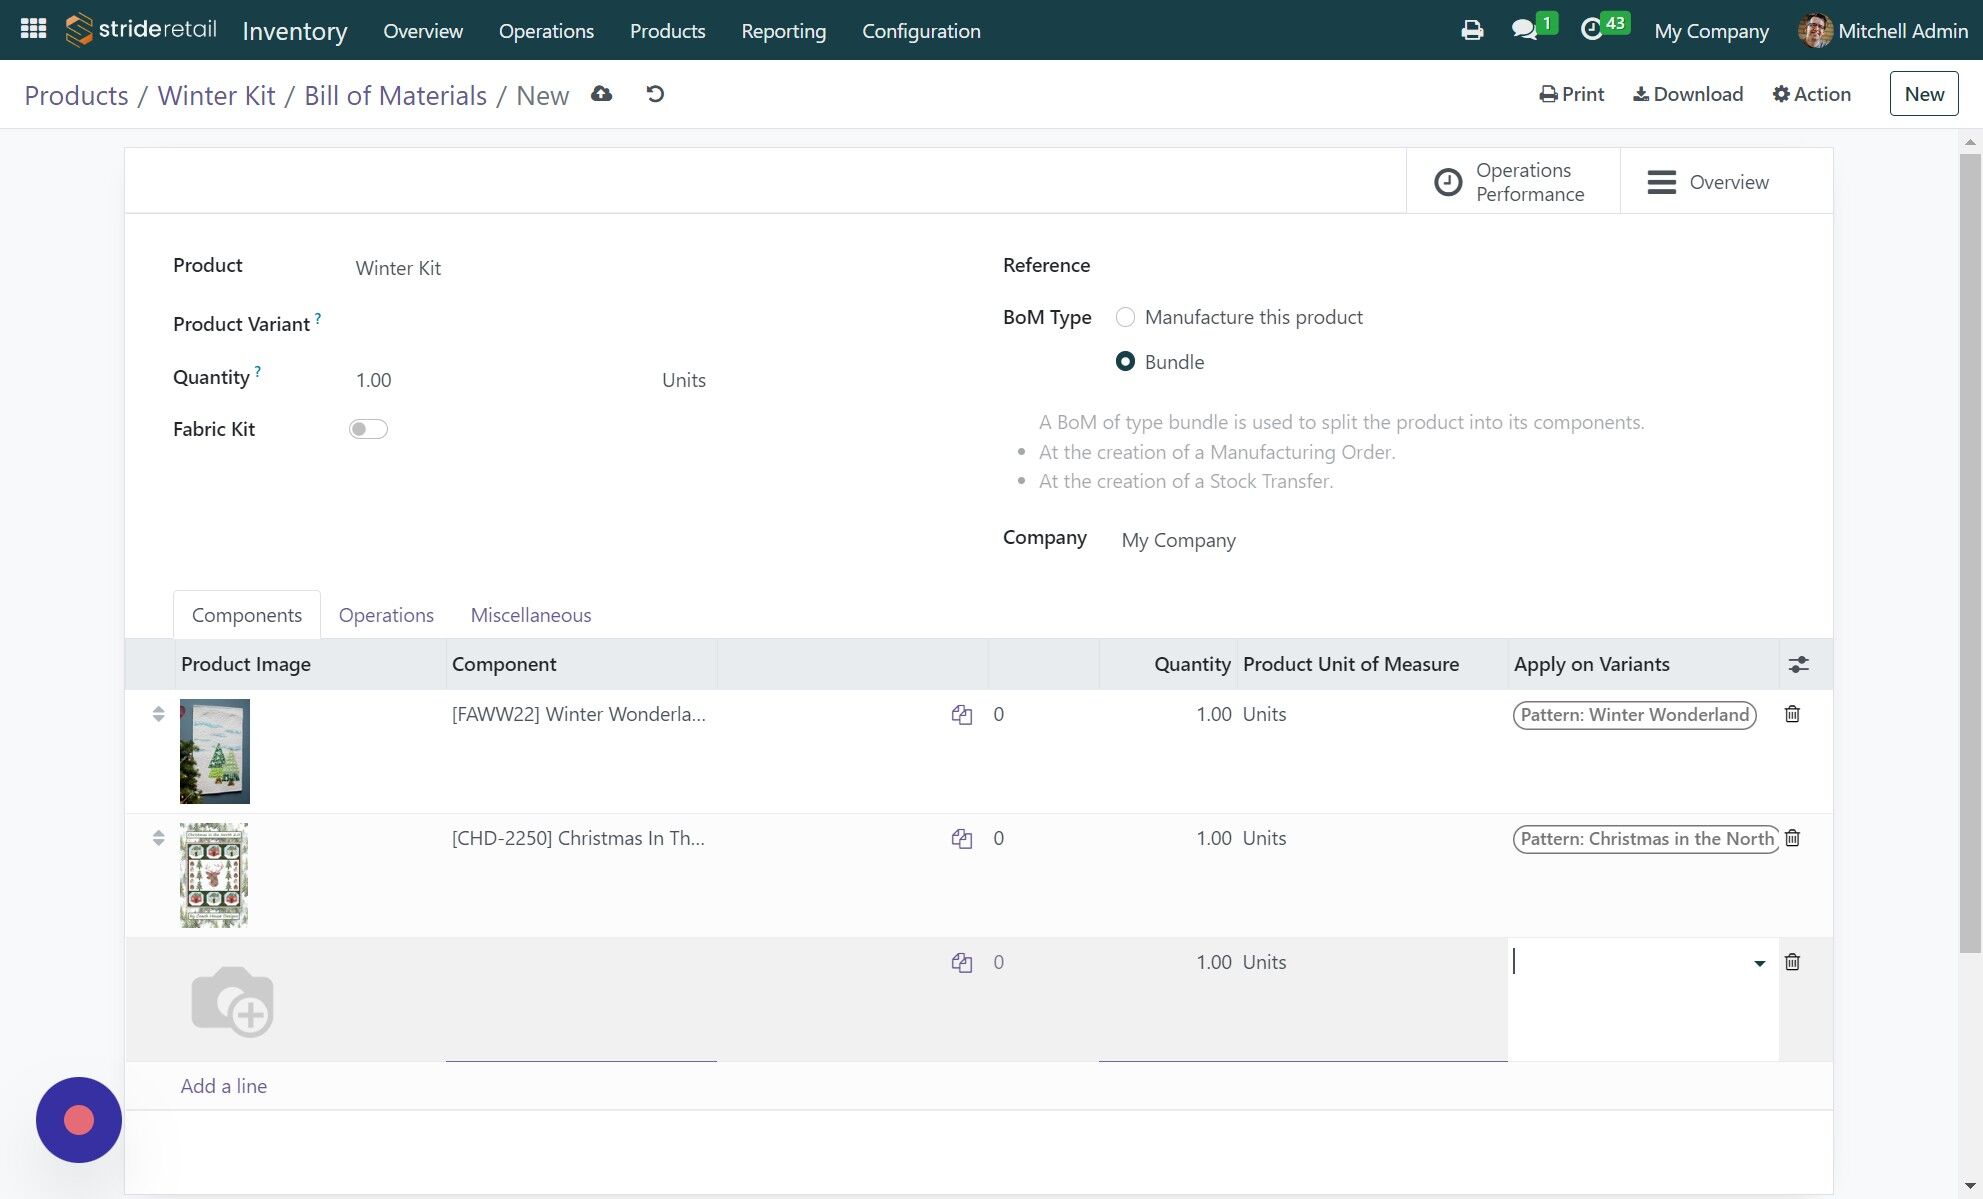Toggle the Fabric Kit switch
Image resolution: width=1983 pixels, height=1199 pixels.
tap(368, 429)
